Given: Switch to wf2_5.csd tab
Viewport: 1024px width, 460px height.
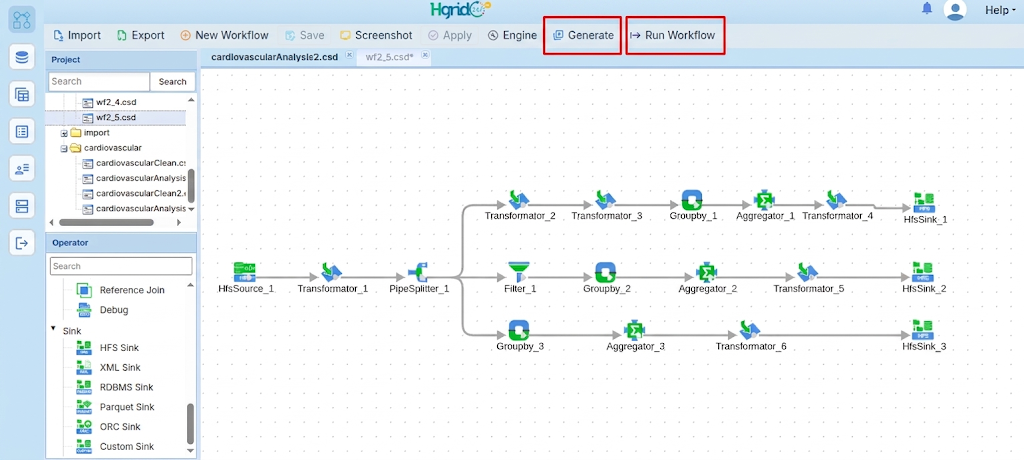Looking at the screenshot, I should (389, 57).
